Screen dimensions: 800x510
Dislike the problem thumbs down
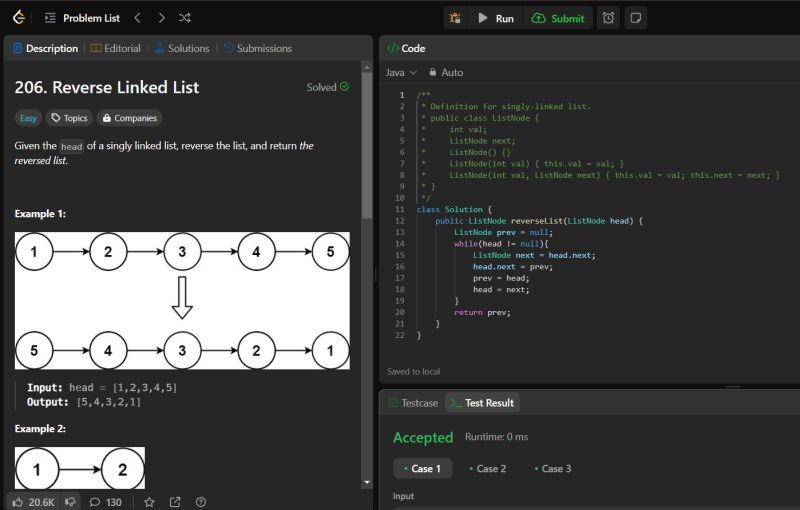(x=70, y=502)
